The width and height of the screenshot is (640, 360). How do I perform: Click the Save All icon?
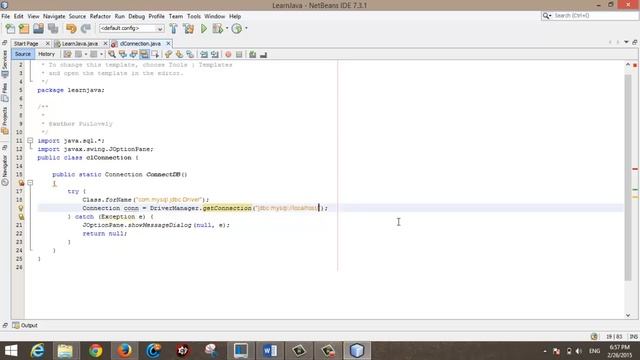pyautogui.click(x=53, y=29)
